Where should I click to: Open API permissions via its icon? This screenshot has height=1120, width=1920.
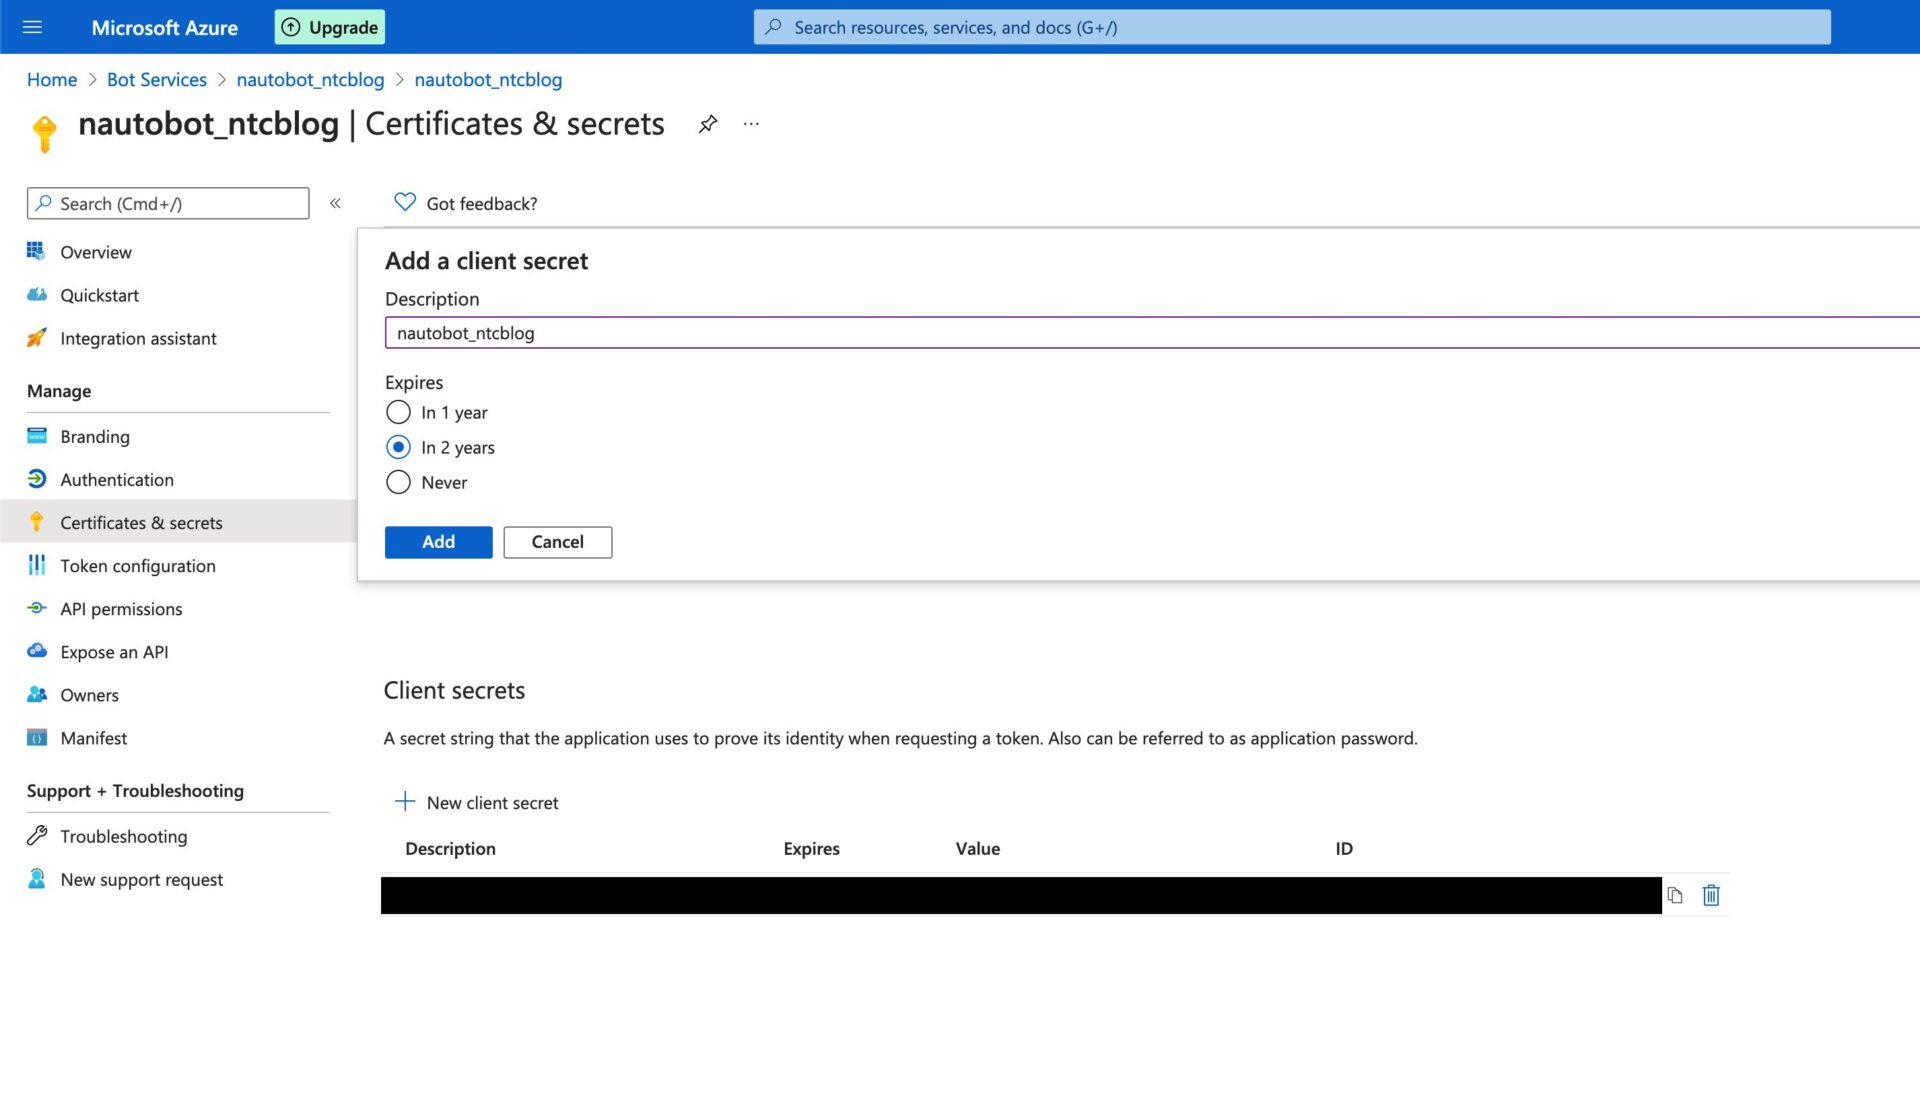[x=37, y=608]
